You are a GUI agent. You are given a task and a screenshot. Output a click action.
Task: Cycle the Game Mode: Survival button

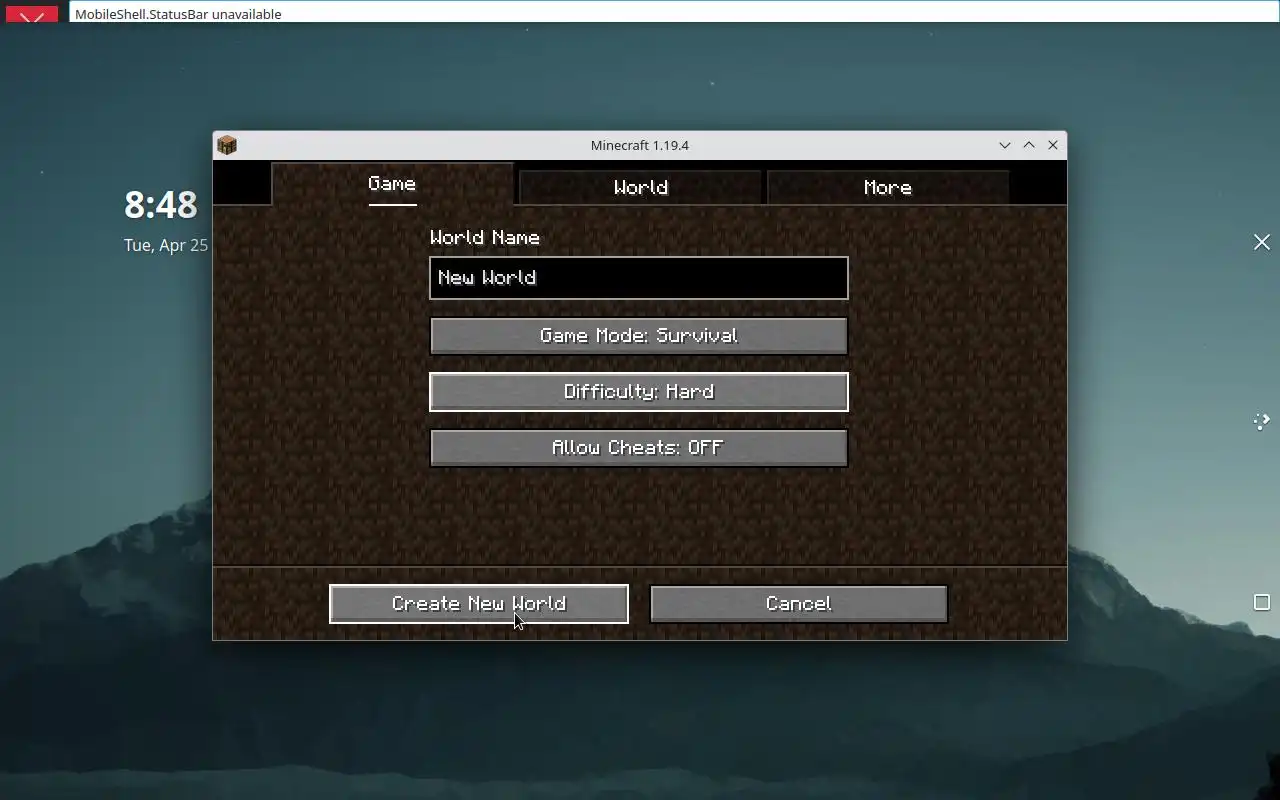click(x=639, y=336)
